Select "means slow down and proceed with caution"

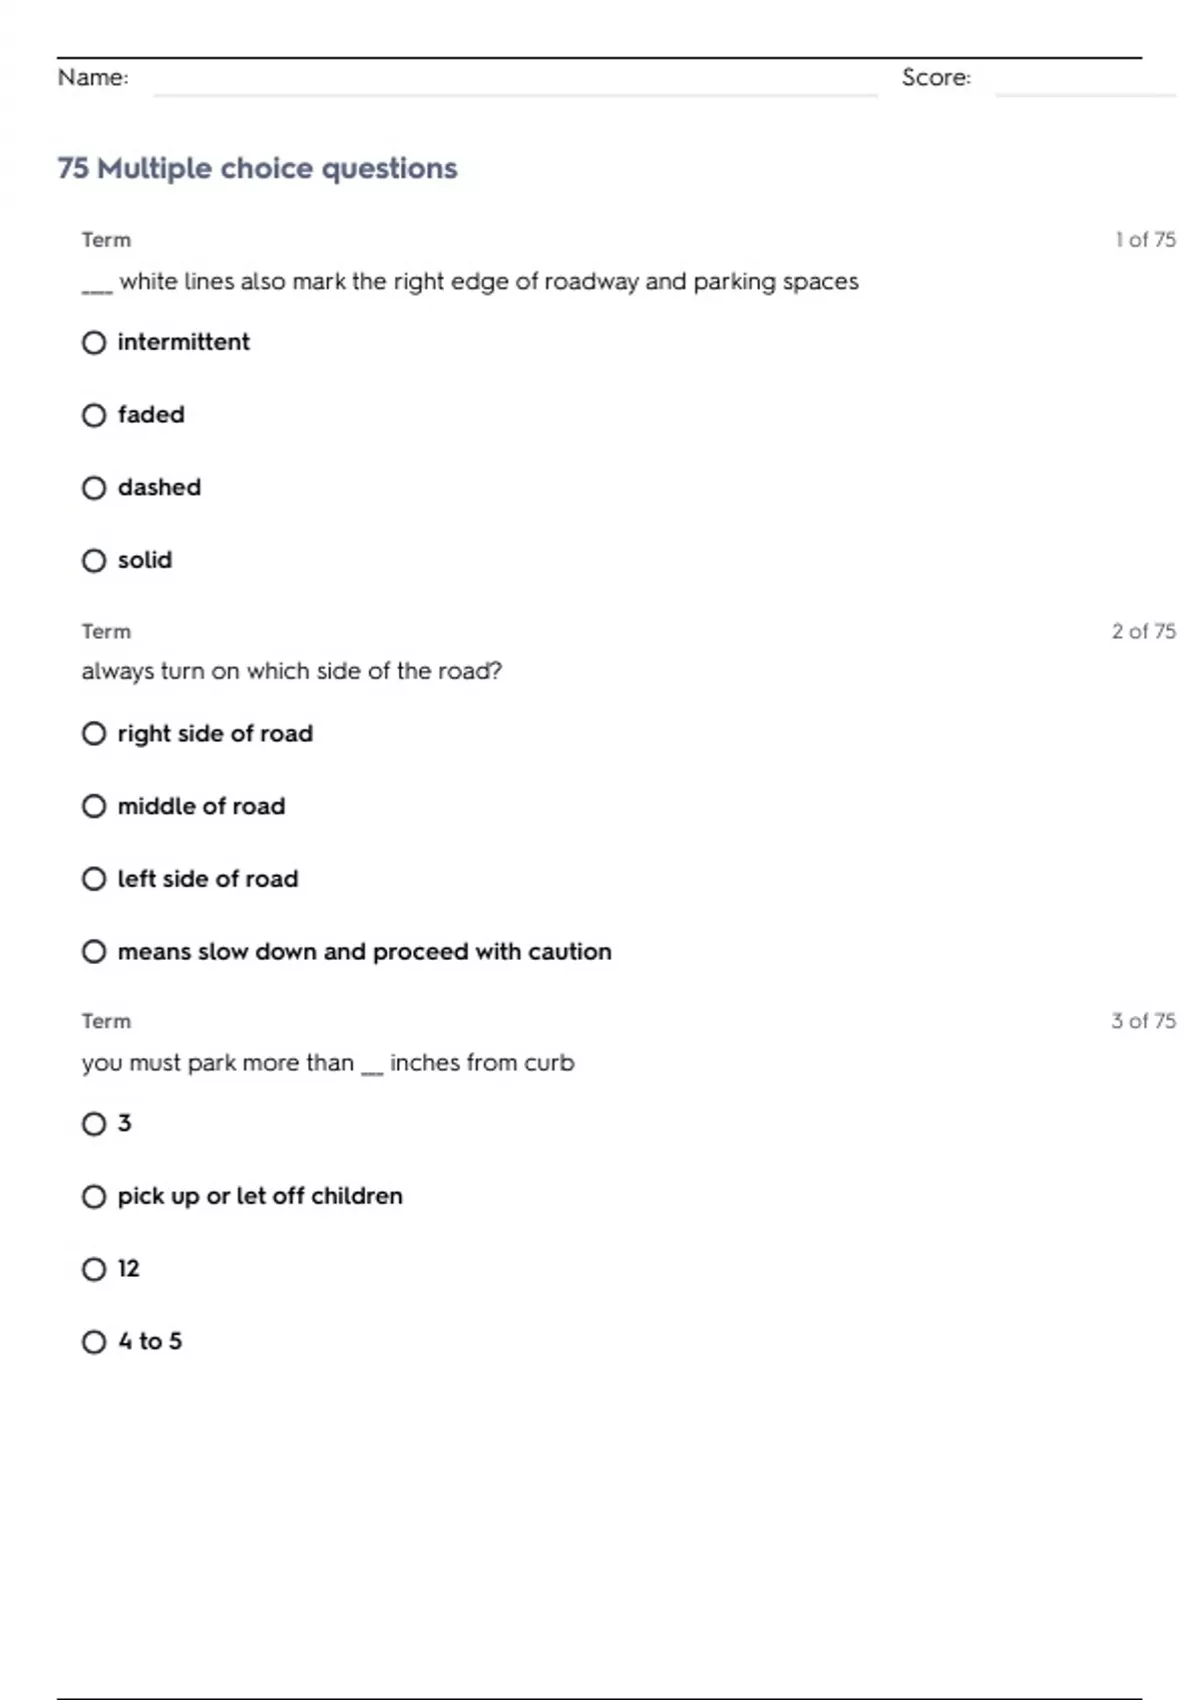point(94,952)
